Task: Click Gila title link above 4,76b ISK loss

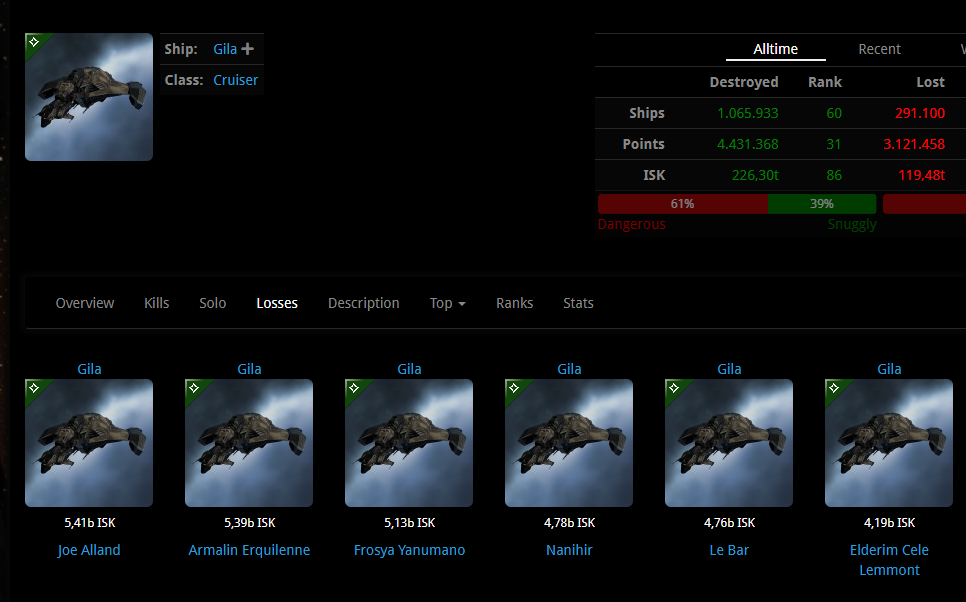Action: pos(729,369)
